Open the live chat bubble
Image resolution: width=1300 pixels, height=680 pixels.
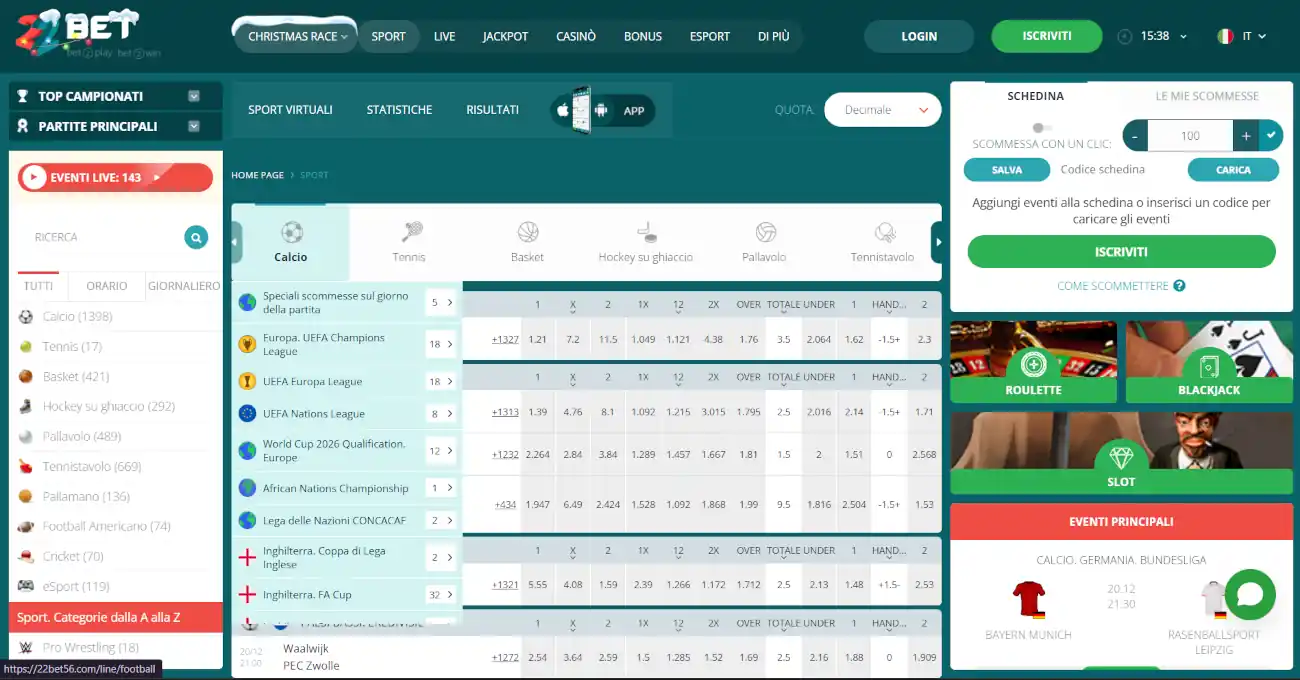tap(1250, 595)
